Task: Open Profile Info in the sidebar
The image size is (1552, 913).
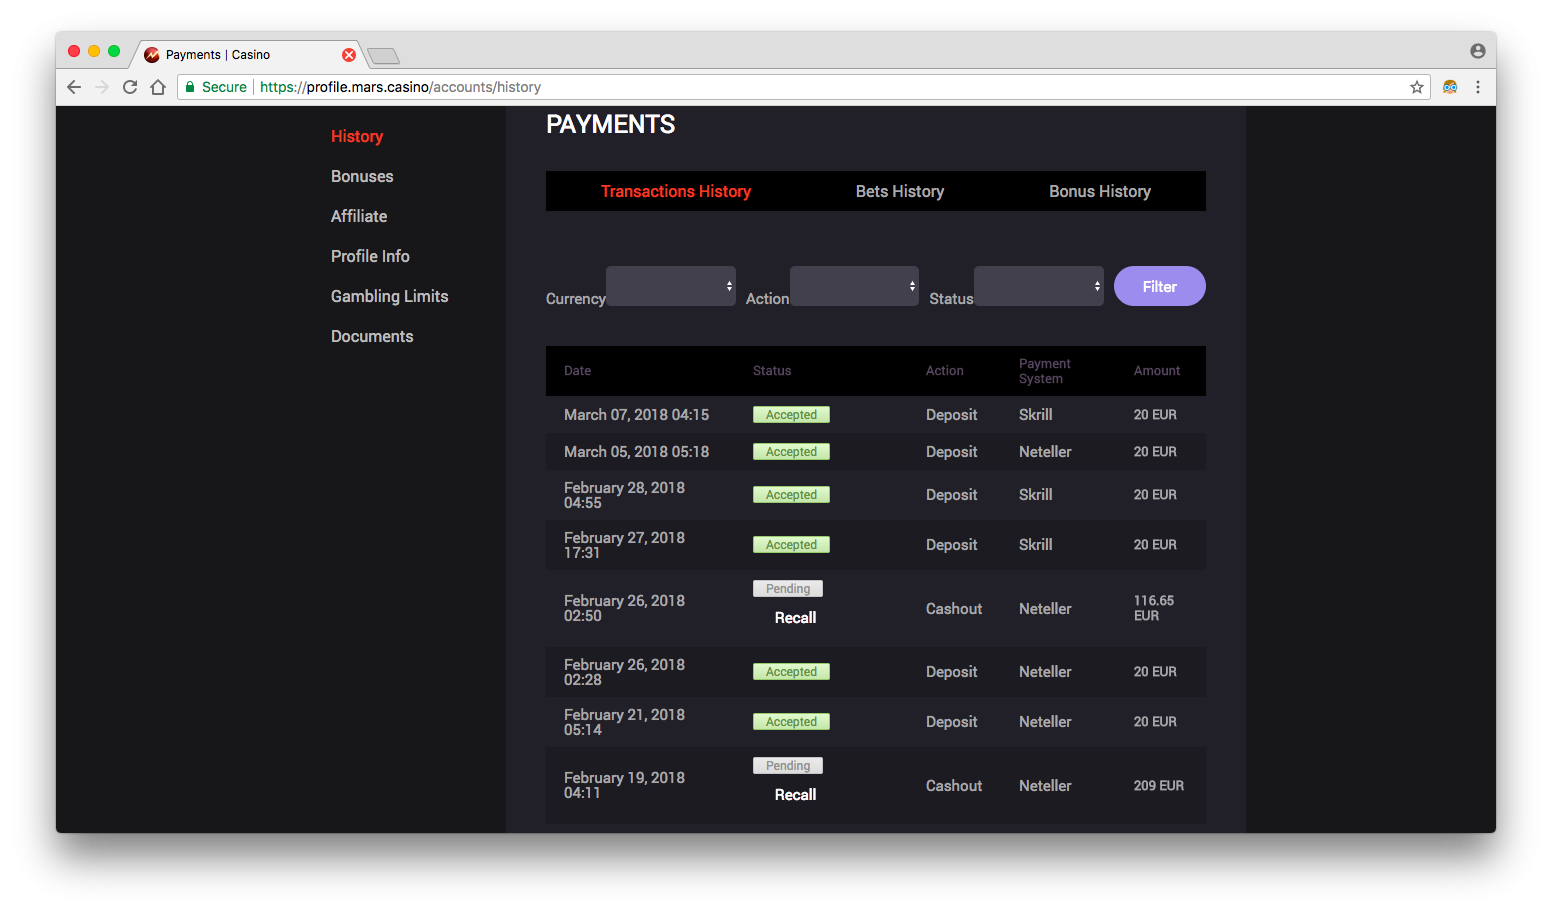Action: click(370, 256)
